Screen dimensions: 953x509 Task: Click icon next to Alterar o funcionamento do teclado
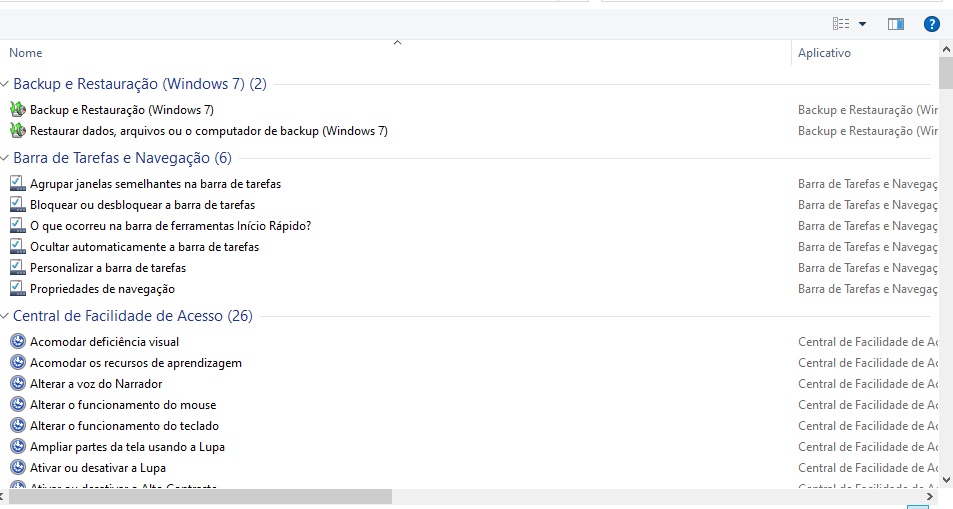[x=18, y=426]
